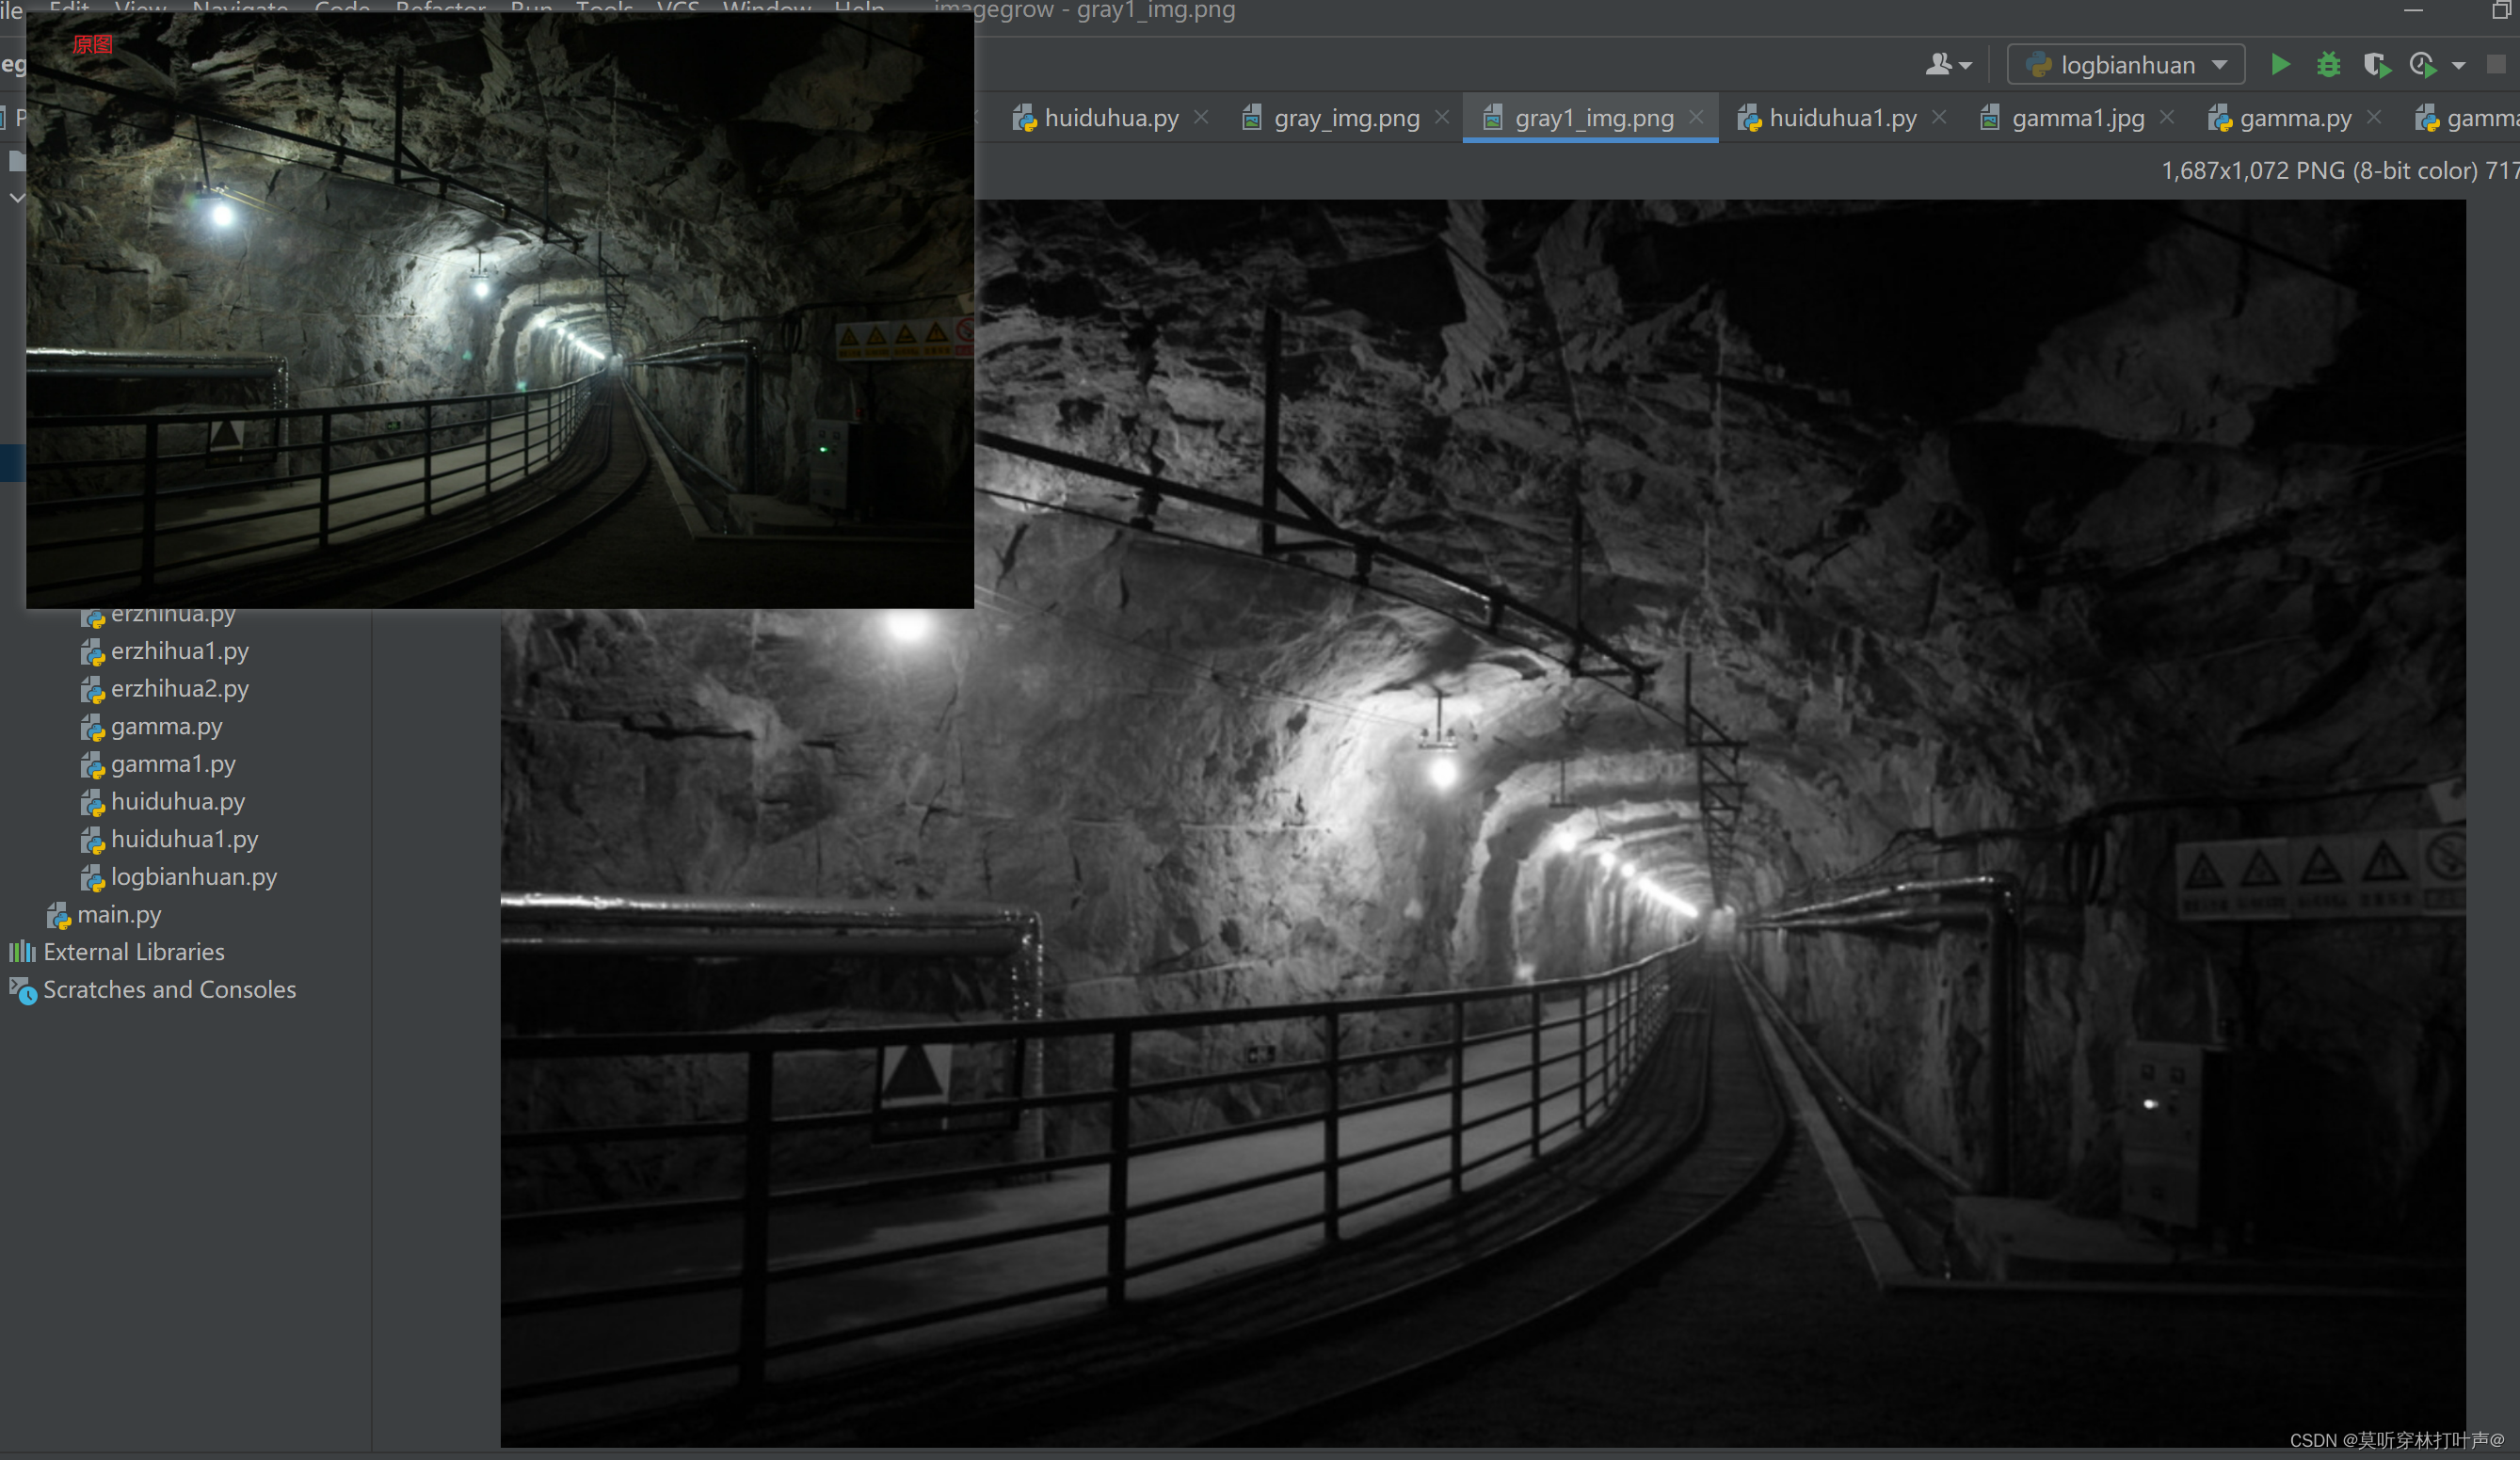
Task: Select main.py in the project tree
Action: [118, 914]
